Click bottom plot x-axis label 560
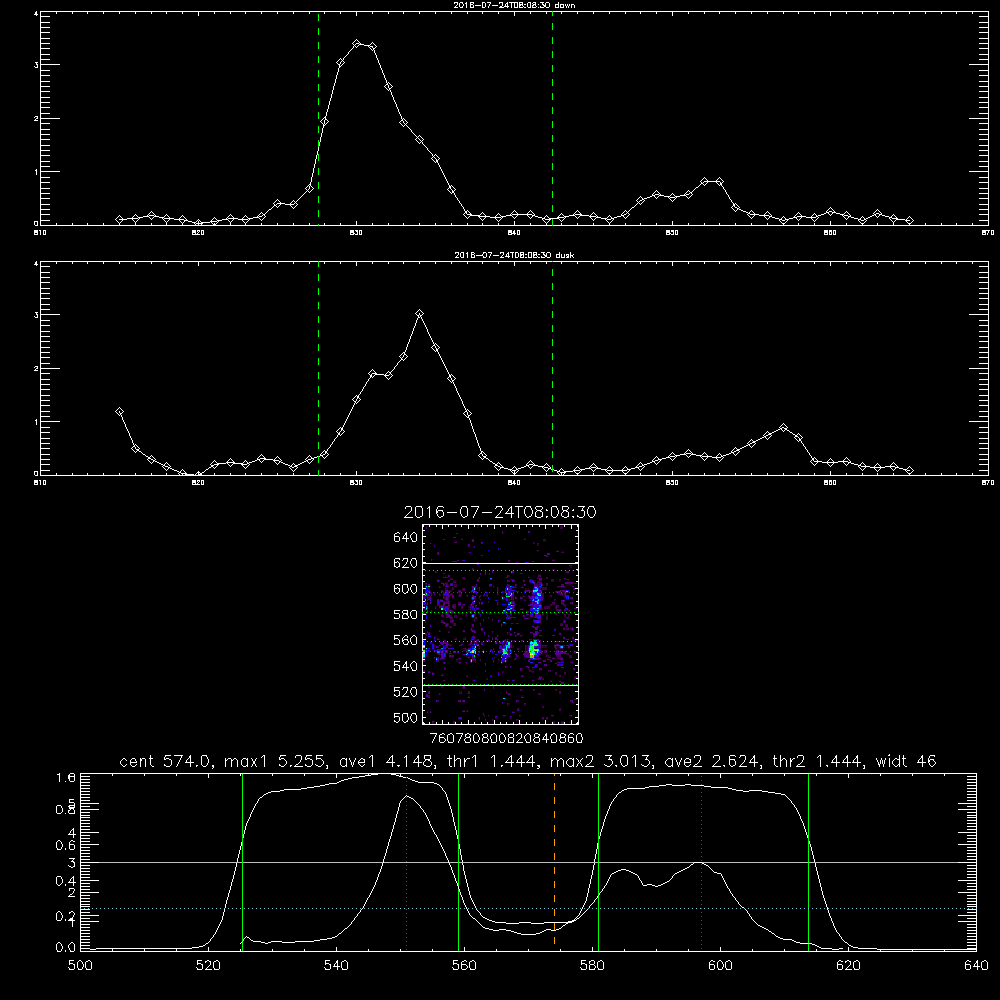Screen dimensions: 1000x1000 pyautogui.click(x=464, y=966)
